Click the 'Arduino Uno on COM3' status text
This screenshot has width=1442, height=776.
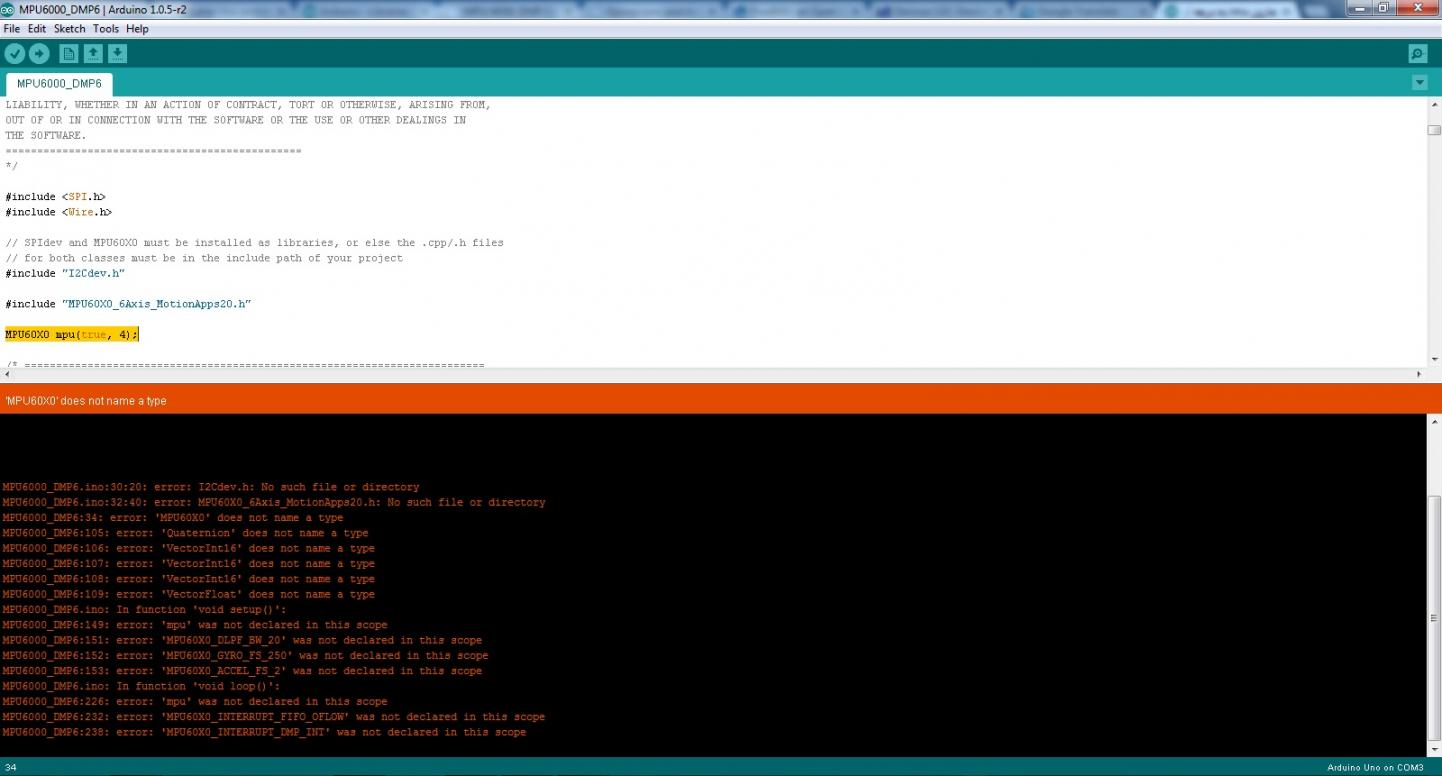point(1375,767)
